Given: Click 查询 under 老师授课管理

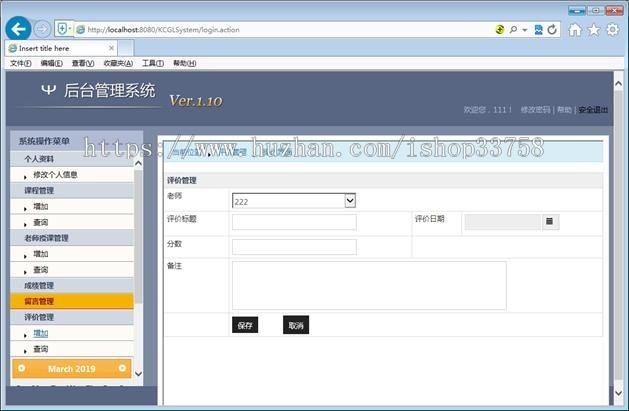Looking at the screenshot, I should point(41,270).
